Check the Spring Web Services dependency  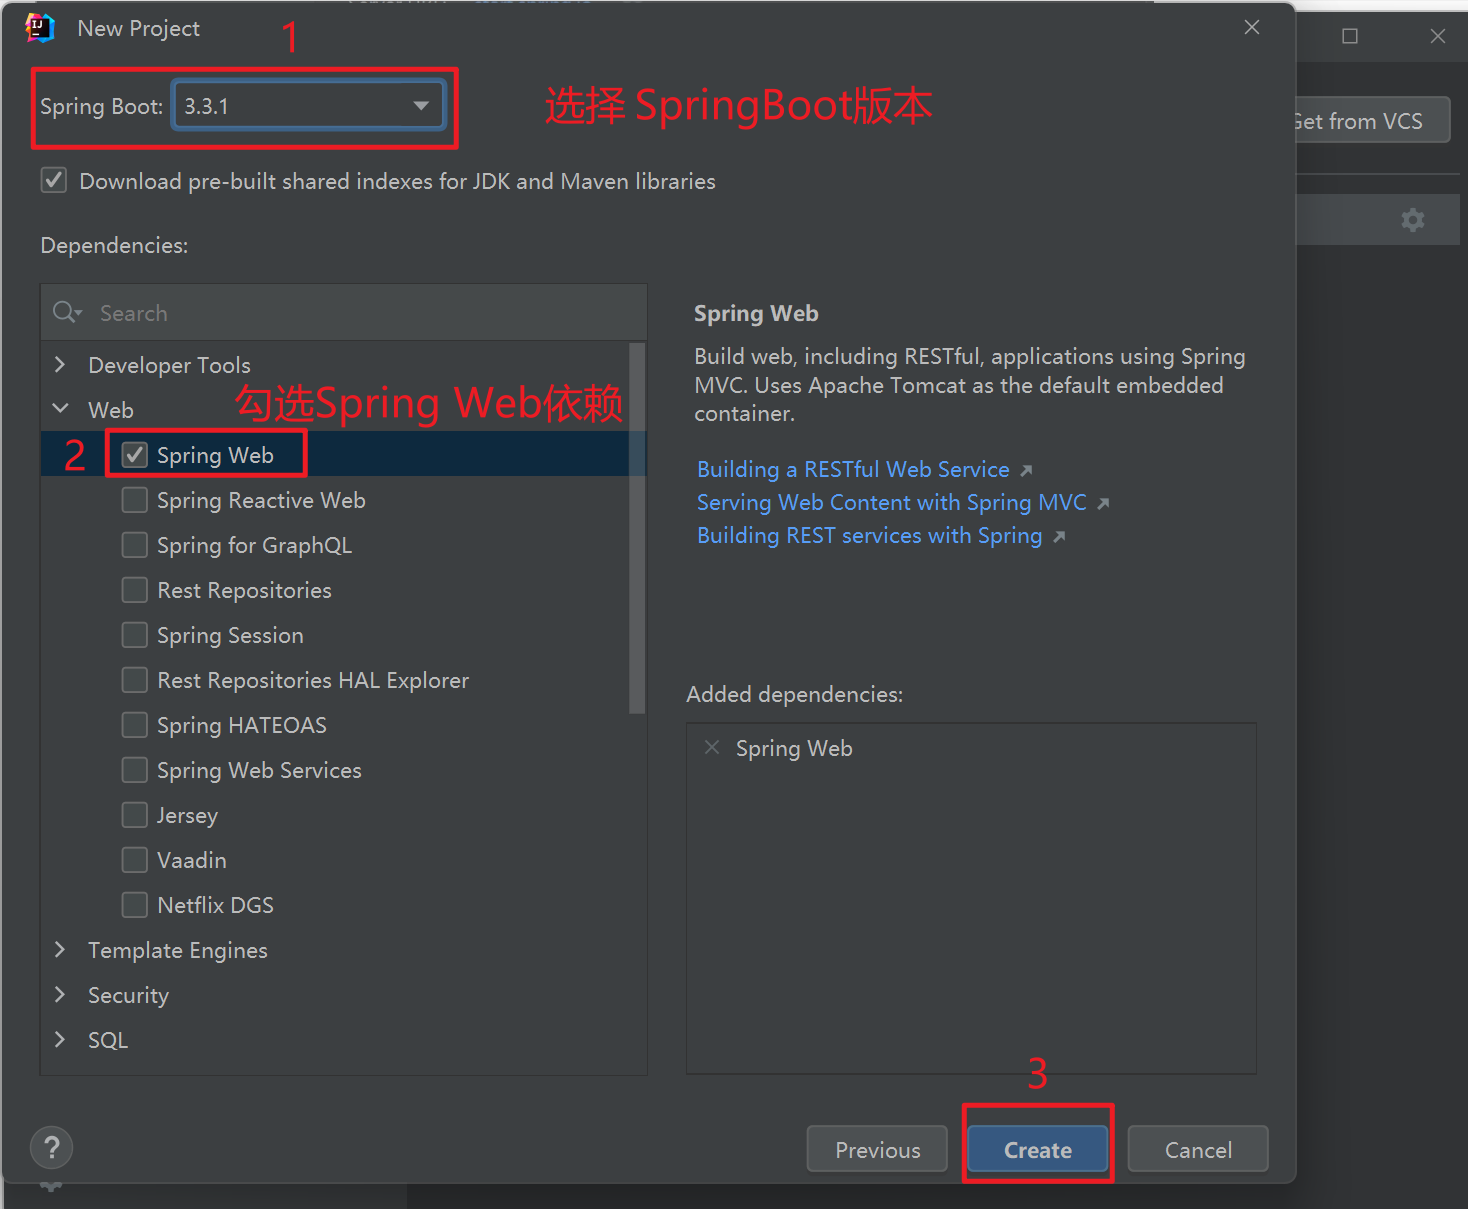pyautogui.click(x=135, y=770)
